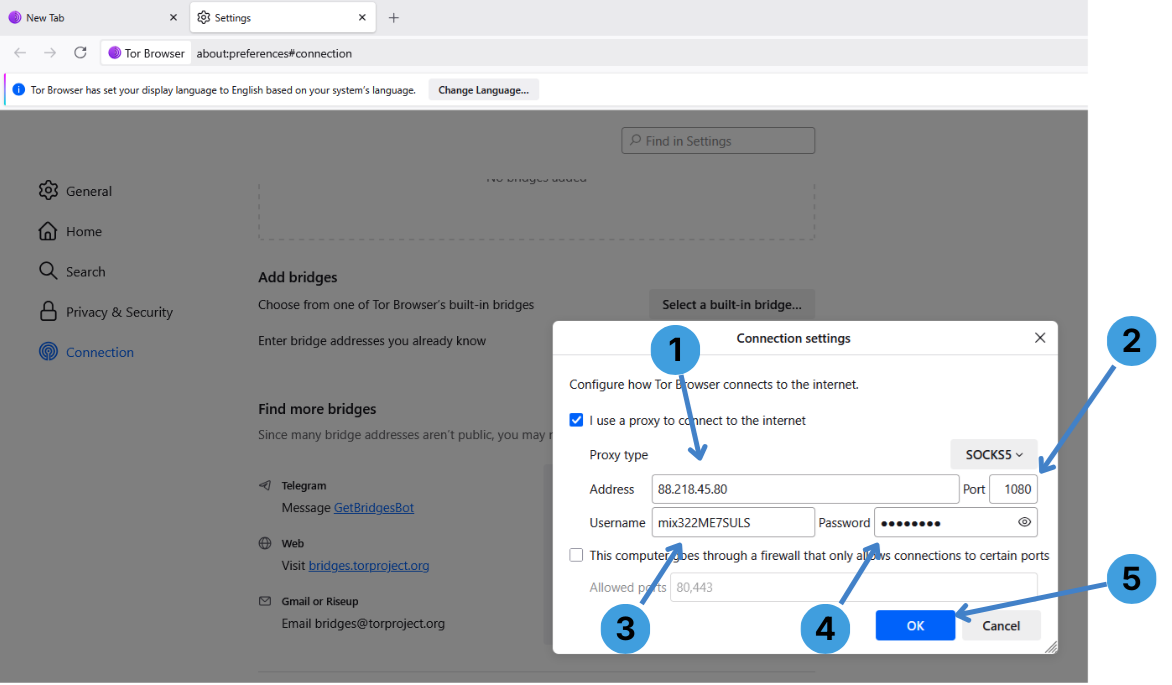Click Select a built-in bridge button

point(732,304)
